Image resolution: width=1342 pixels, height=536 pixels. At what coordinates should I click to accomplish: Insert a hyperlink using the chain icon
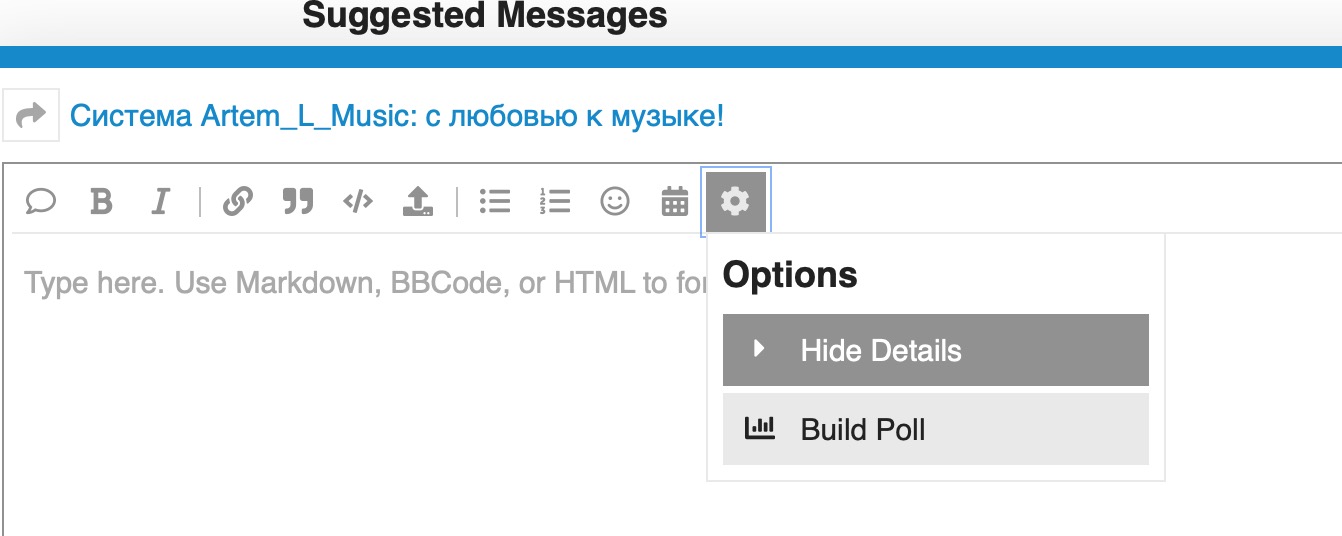[x=237, y=202]
